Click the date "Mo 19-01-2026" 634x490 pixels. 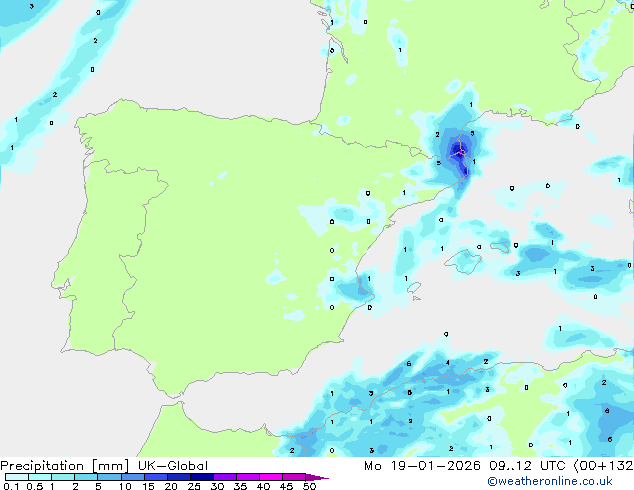(422, 466)
